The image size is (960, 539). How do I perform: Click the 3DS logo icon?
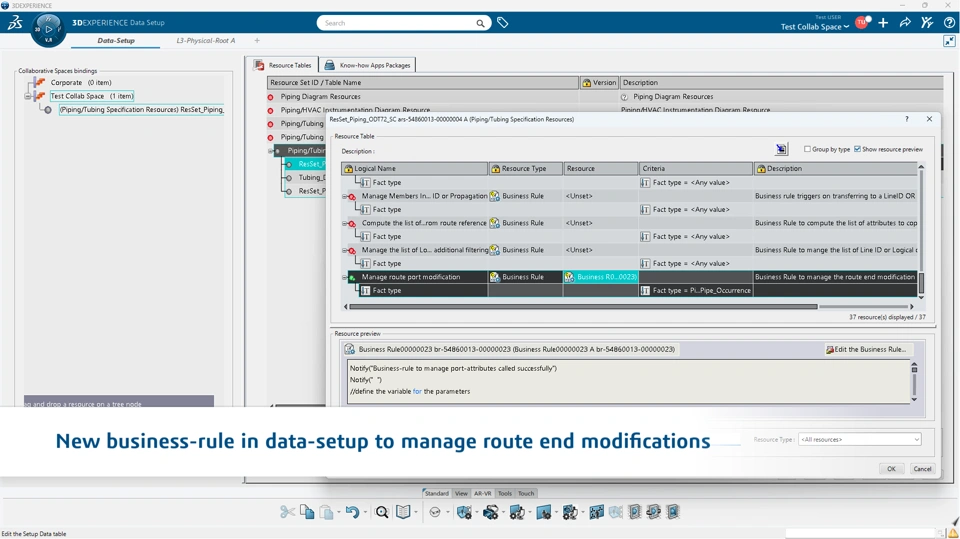click(x=15, y=23)
